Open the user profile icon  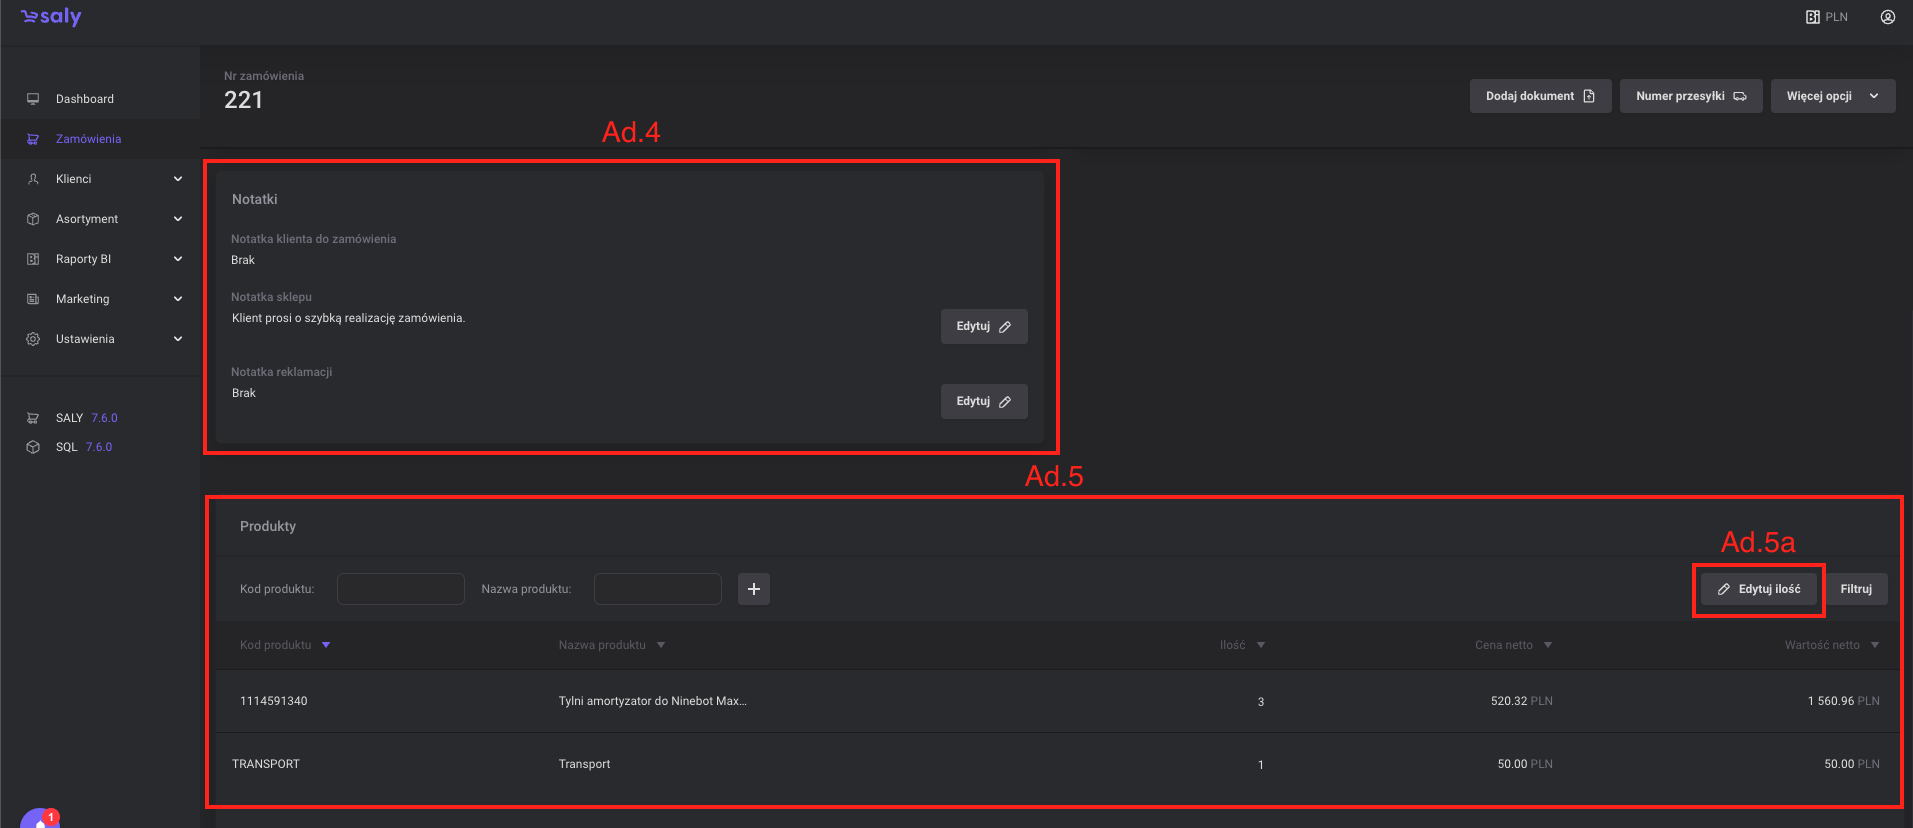(1887, 17)
